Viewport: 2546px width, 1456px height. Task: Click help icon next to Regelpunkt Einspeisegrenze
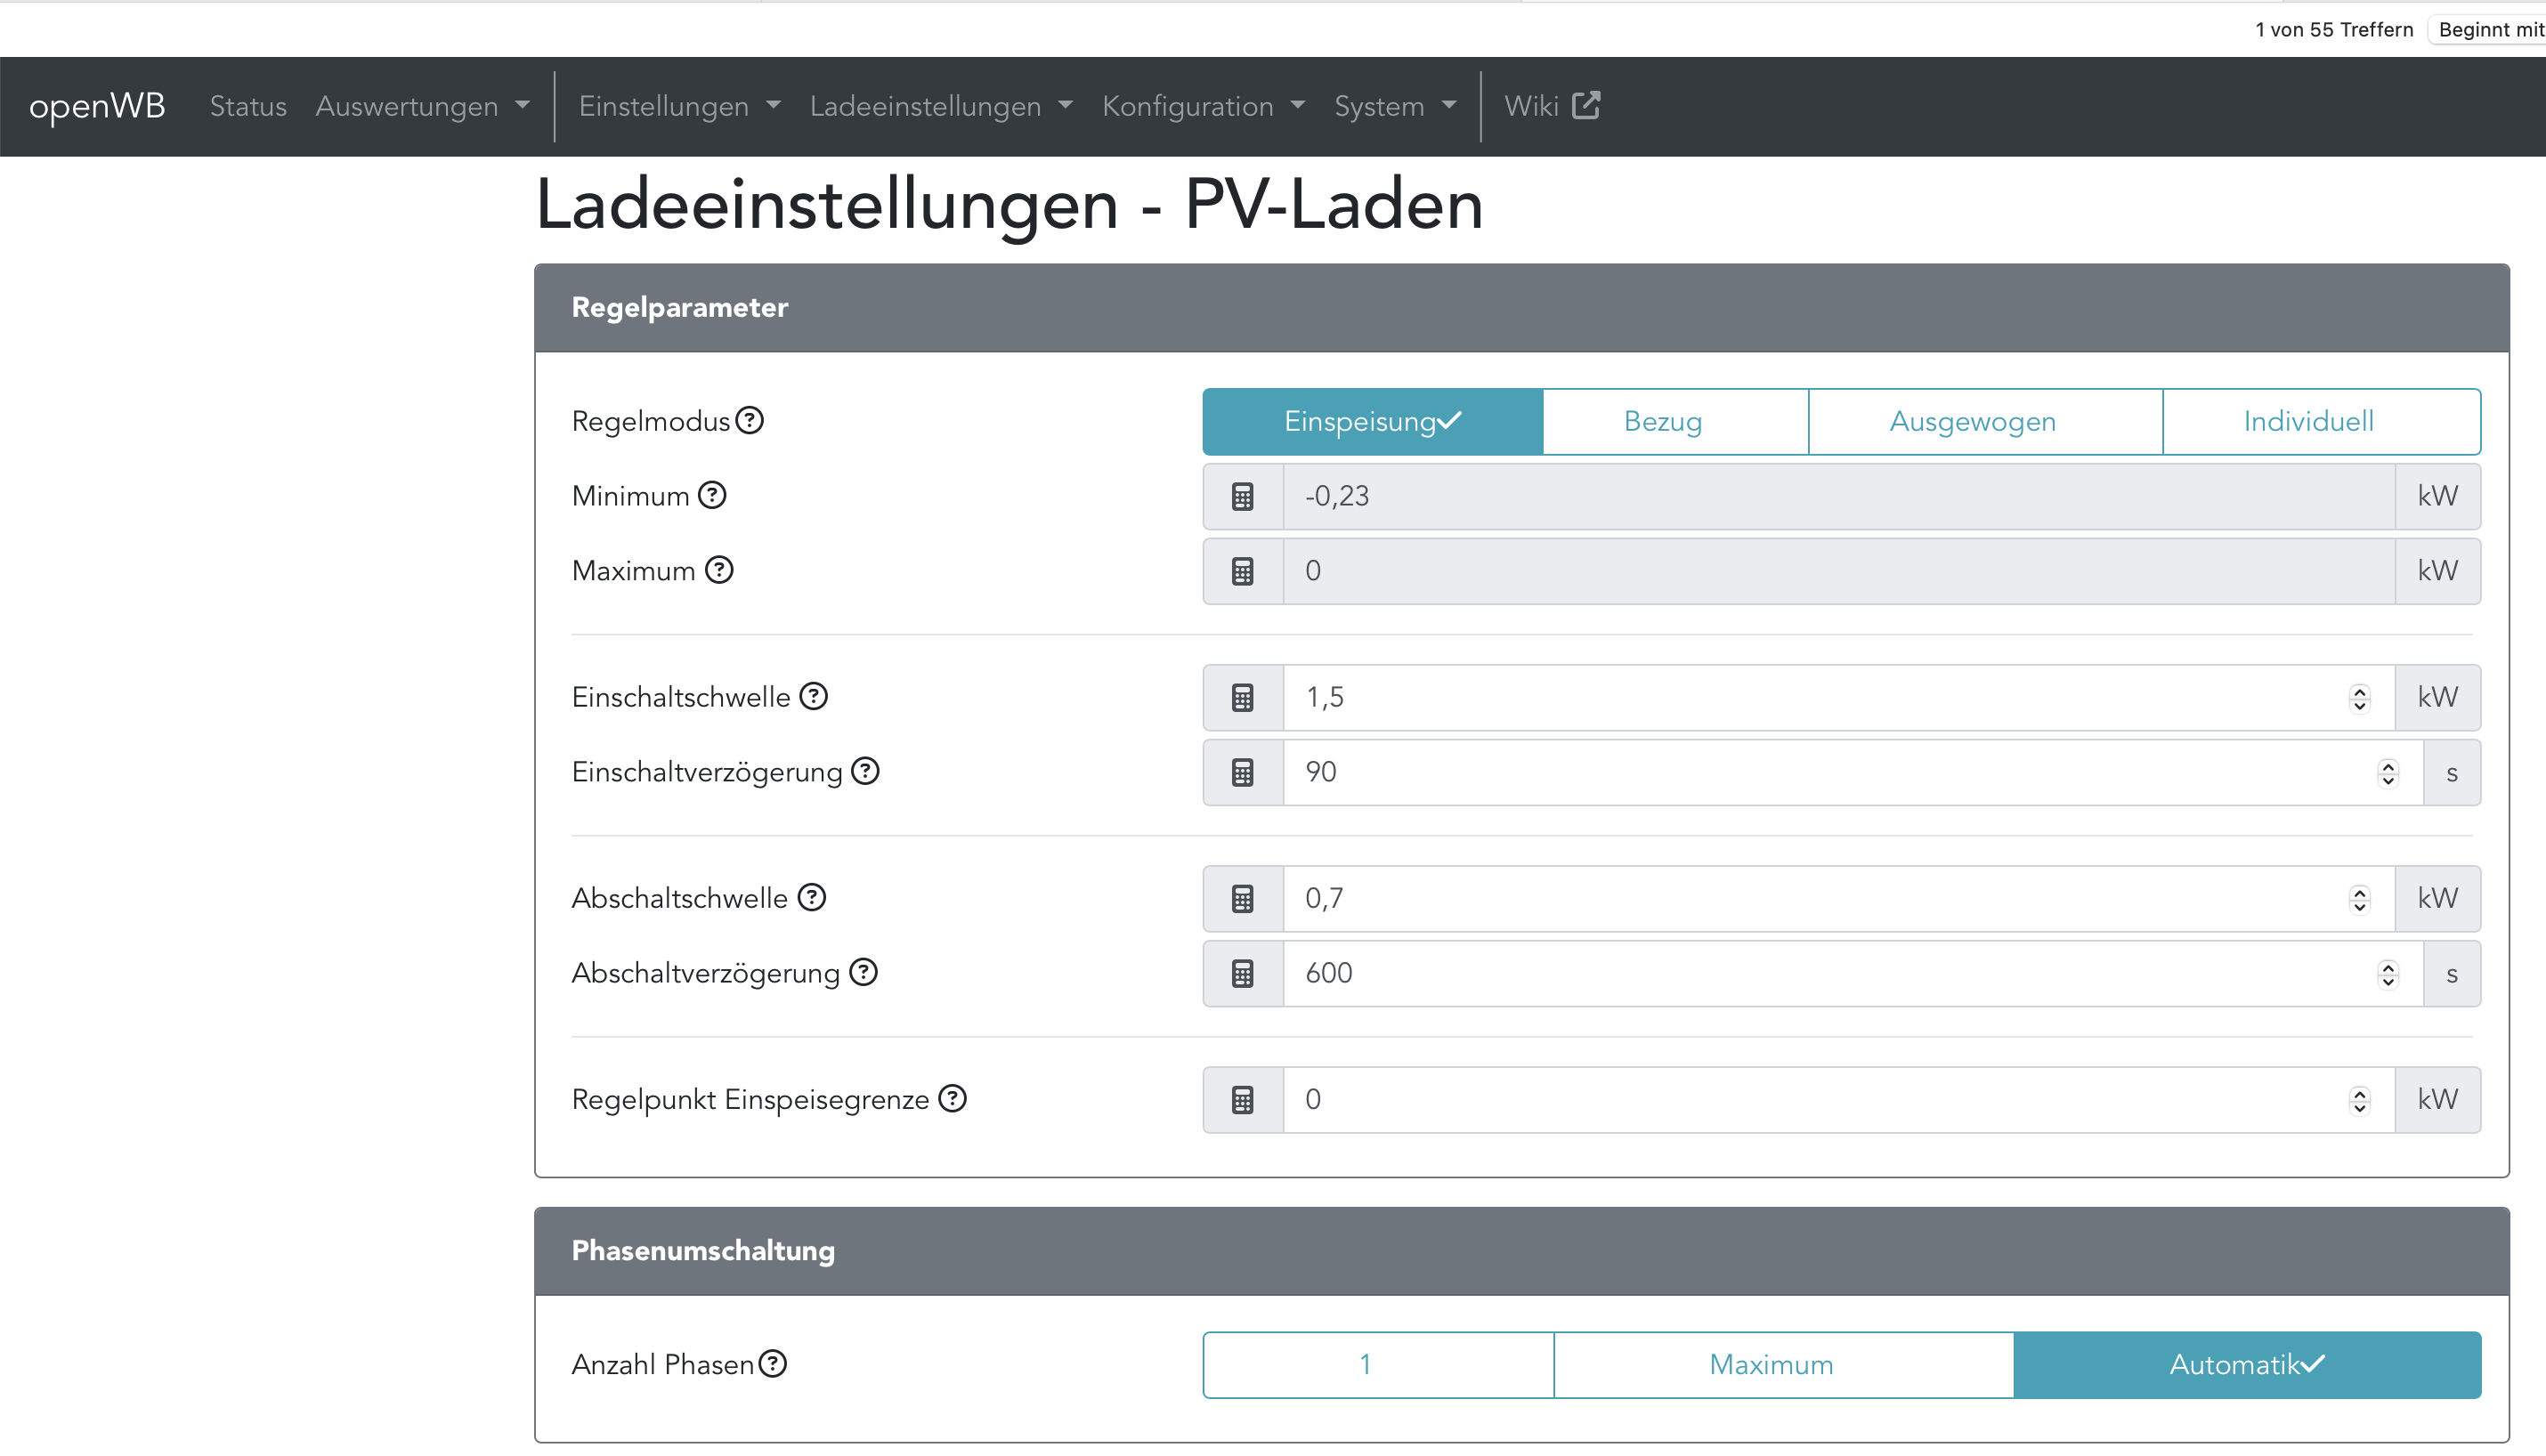click(953, 1098)
